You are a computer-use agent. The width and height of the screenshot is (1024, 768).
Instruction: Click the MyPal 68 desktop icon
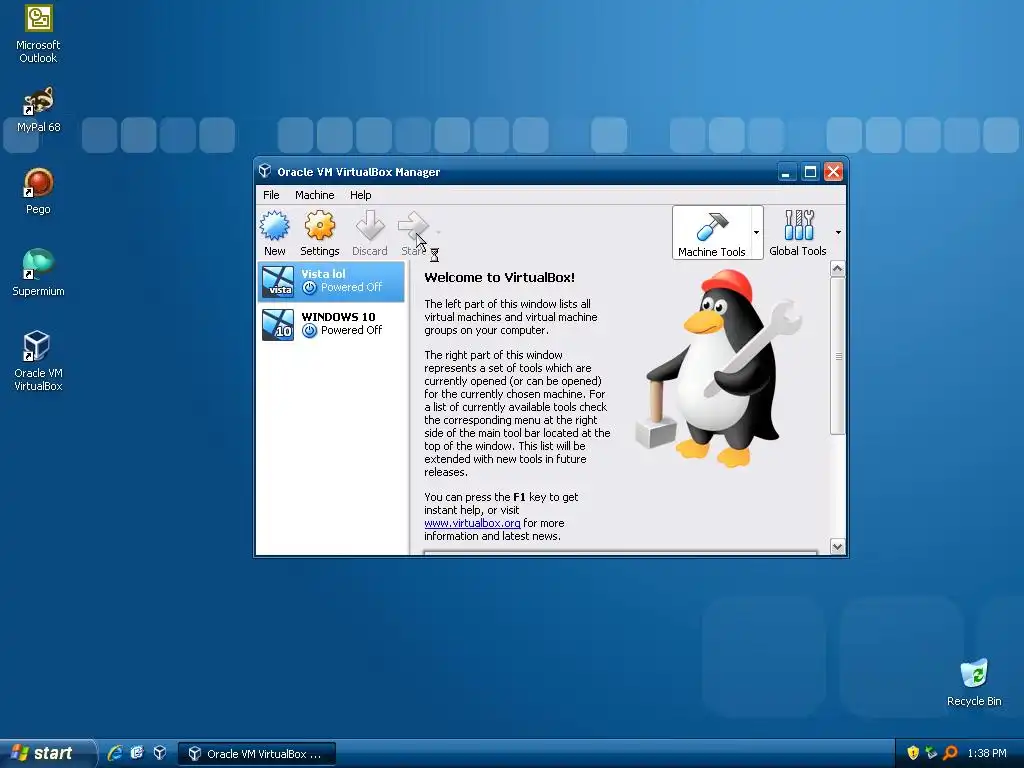38,109
